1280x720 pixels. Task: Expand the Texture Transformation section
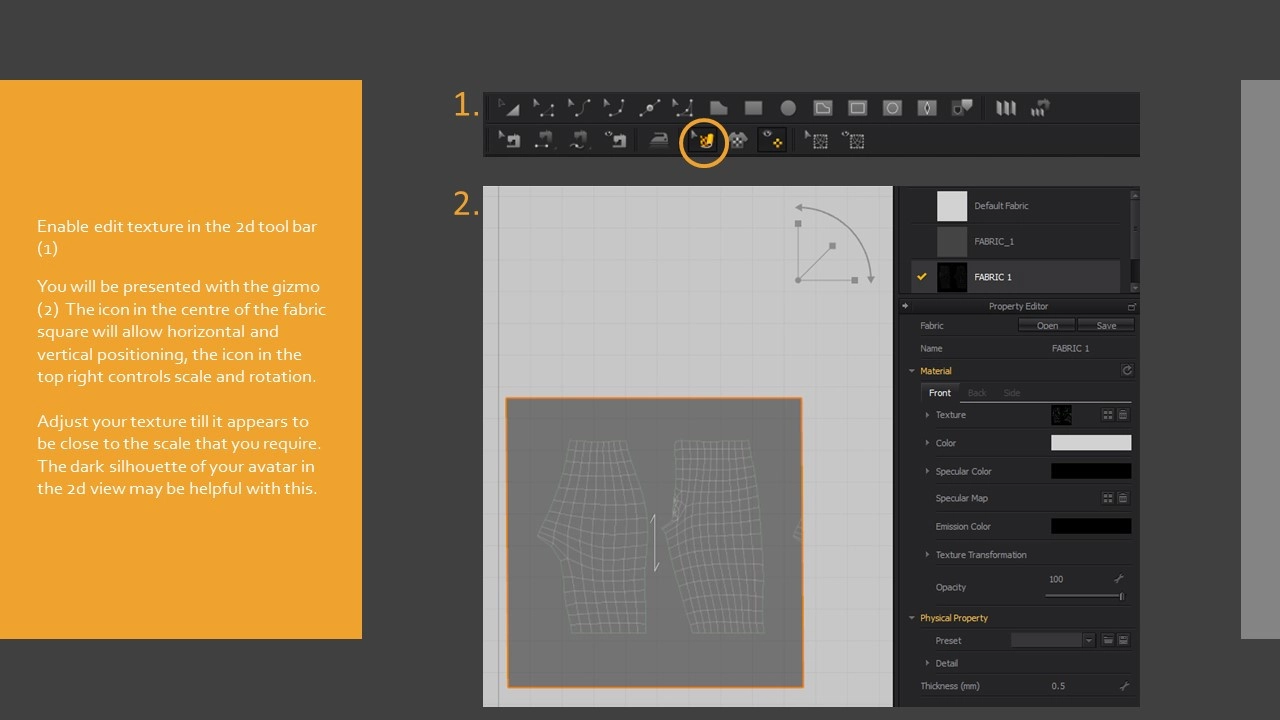pos(927,555)
